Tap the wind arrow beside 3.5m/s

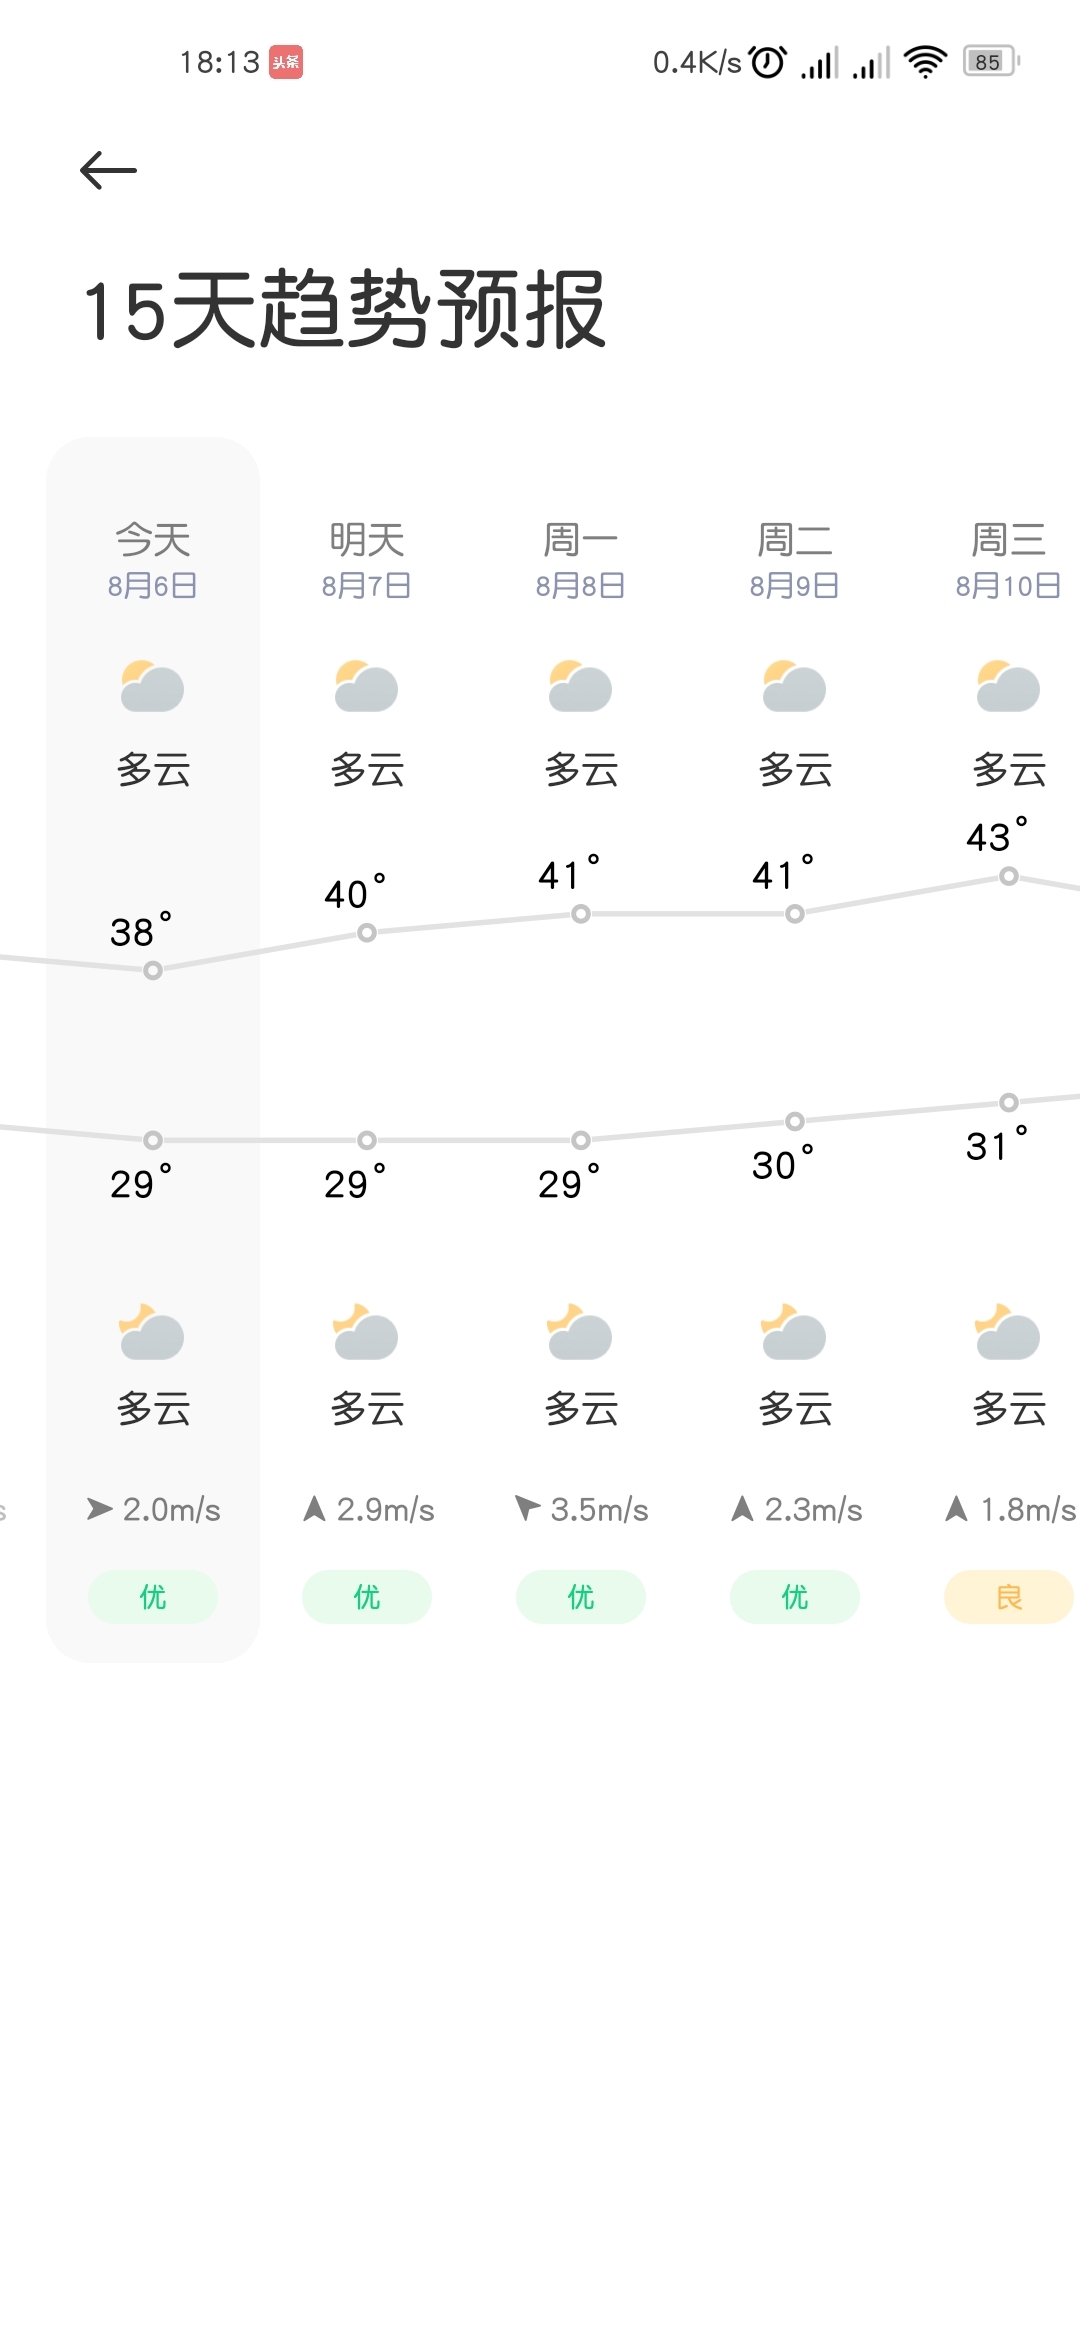click(x=527, y=1508)
